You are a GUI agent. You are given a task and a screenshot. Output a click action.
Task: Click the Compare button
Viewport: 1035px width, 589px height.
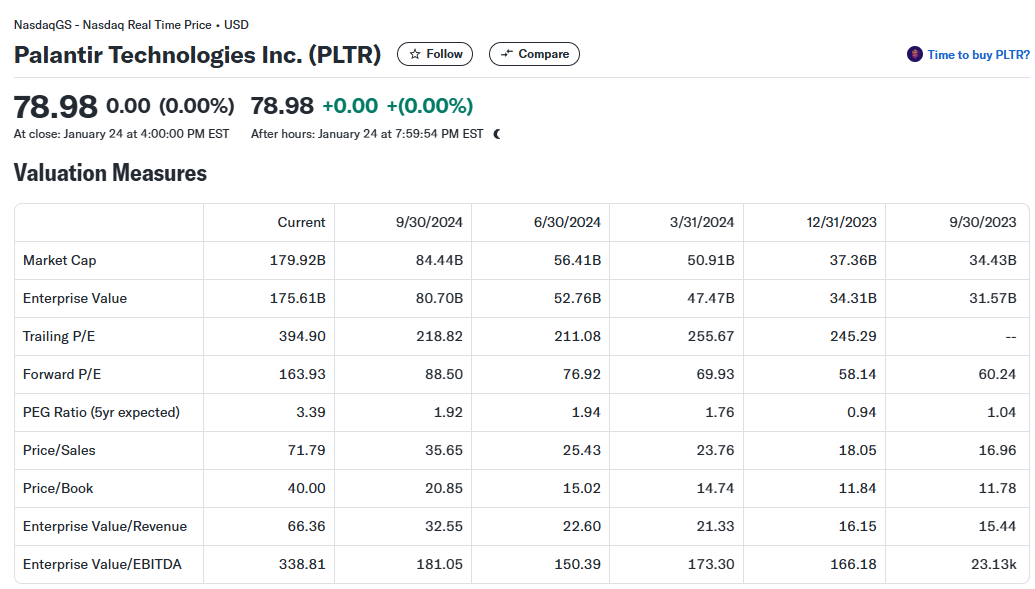[534, 54]
